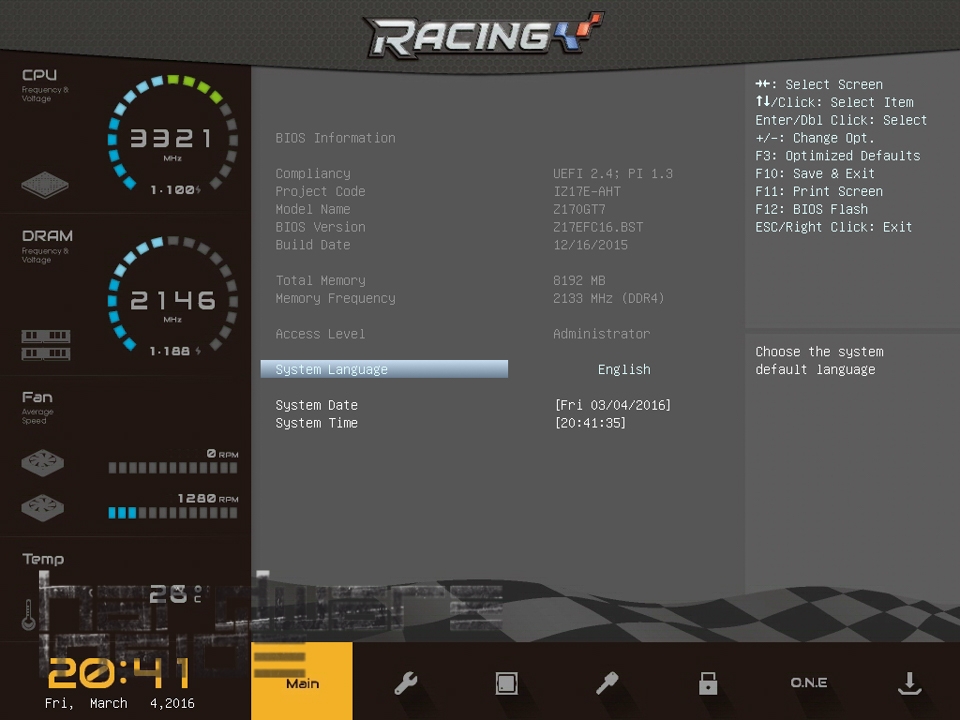
Task: Click the CPU frequency gauge
Action: (x=172, y=138)
